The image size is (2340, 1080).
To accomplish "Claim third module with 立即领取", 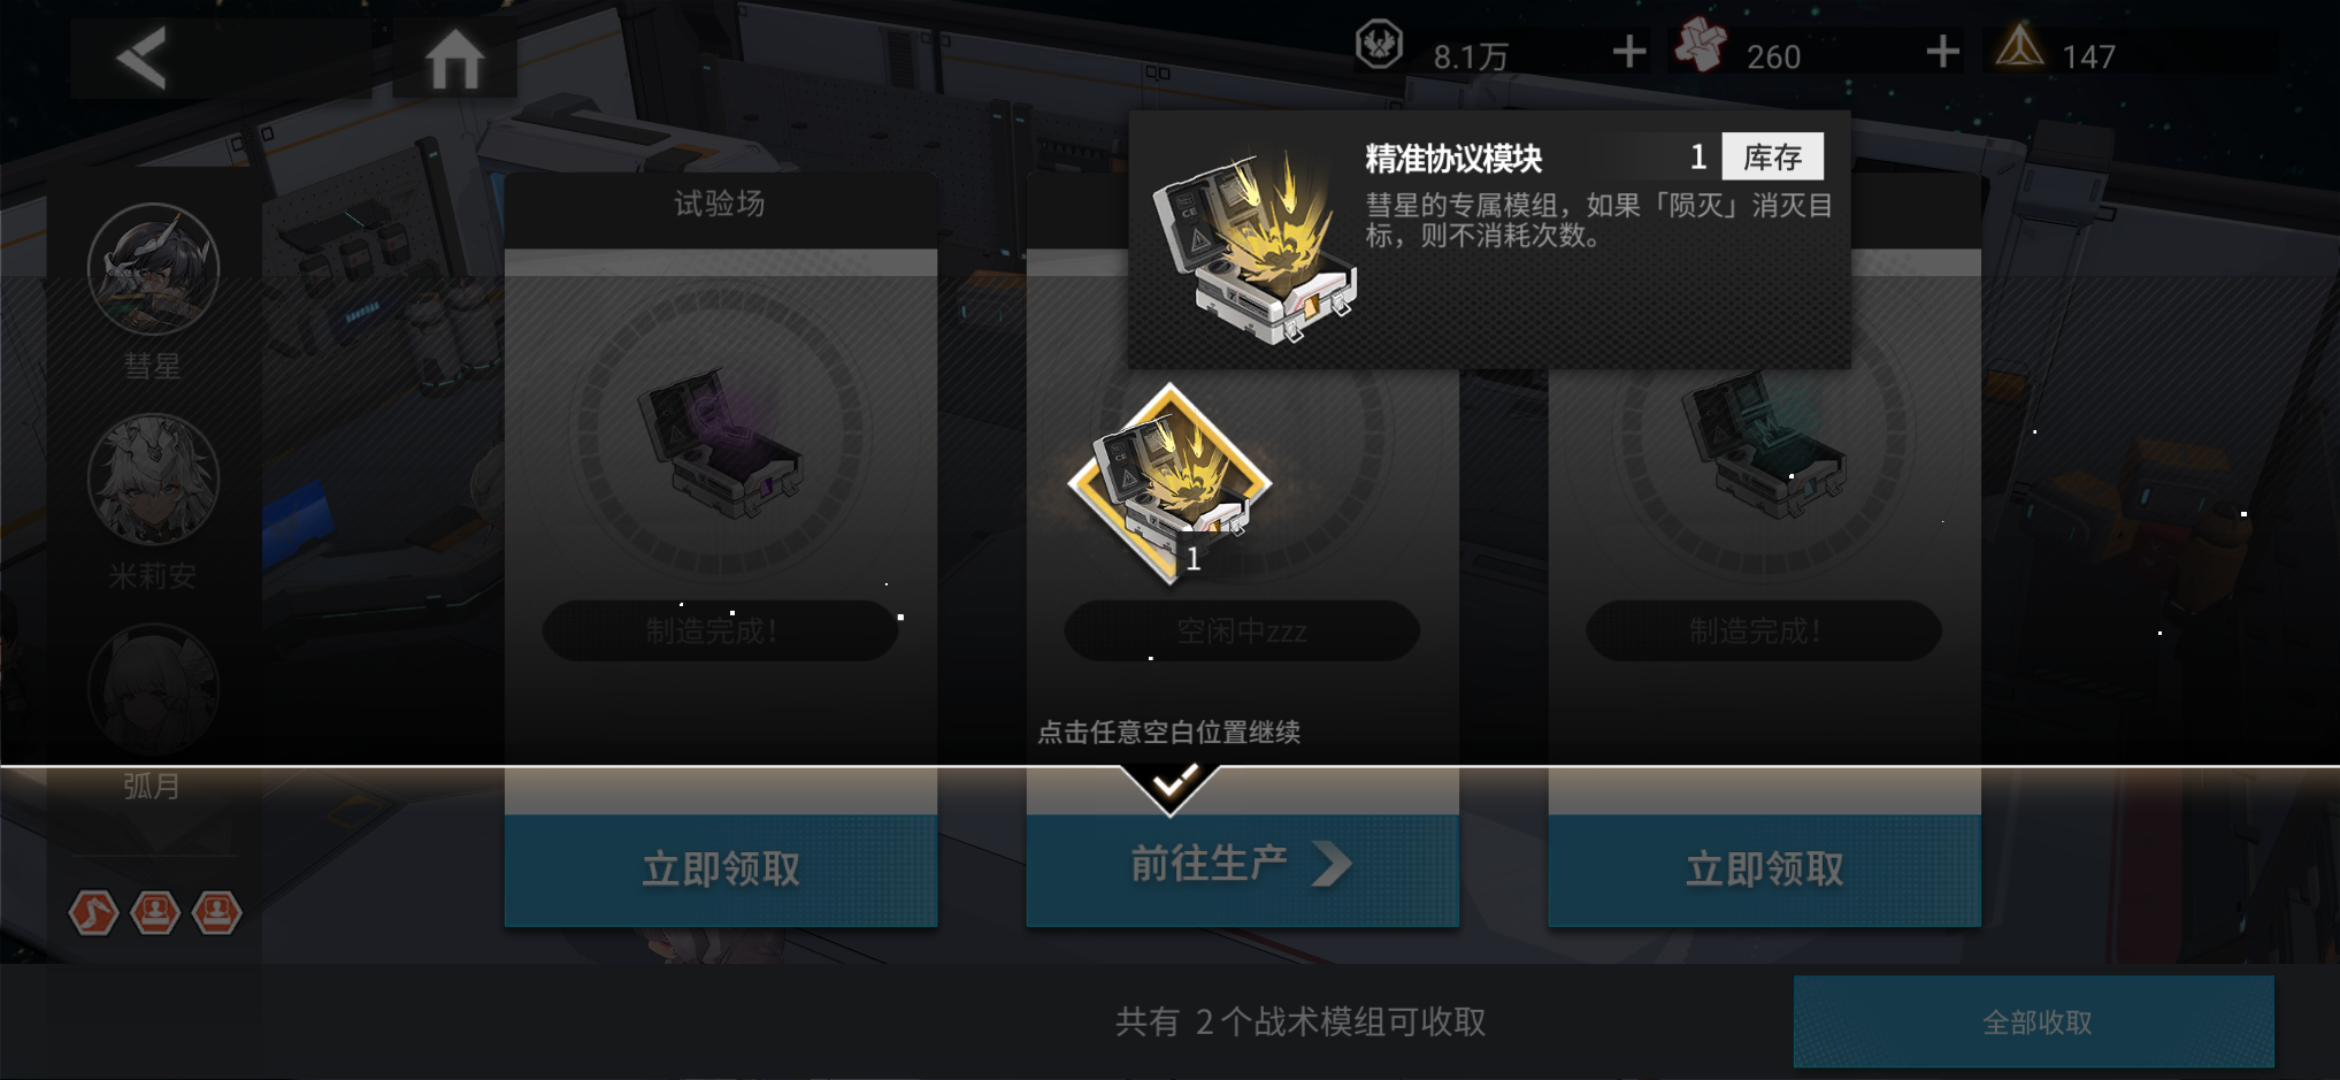I will [1765, 870].
